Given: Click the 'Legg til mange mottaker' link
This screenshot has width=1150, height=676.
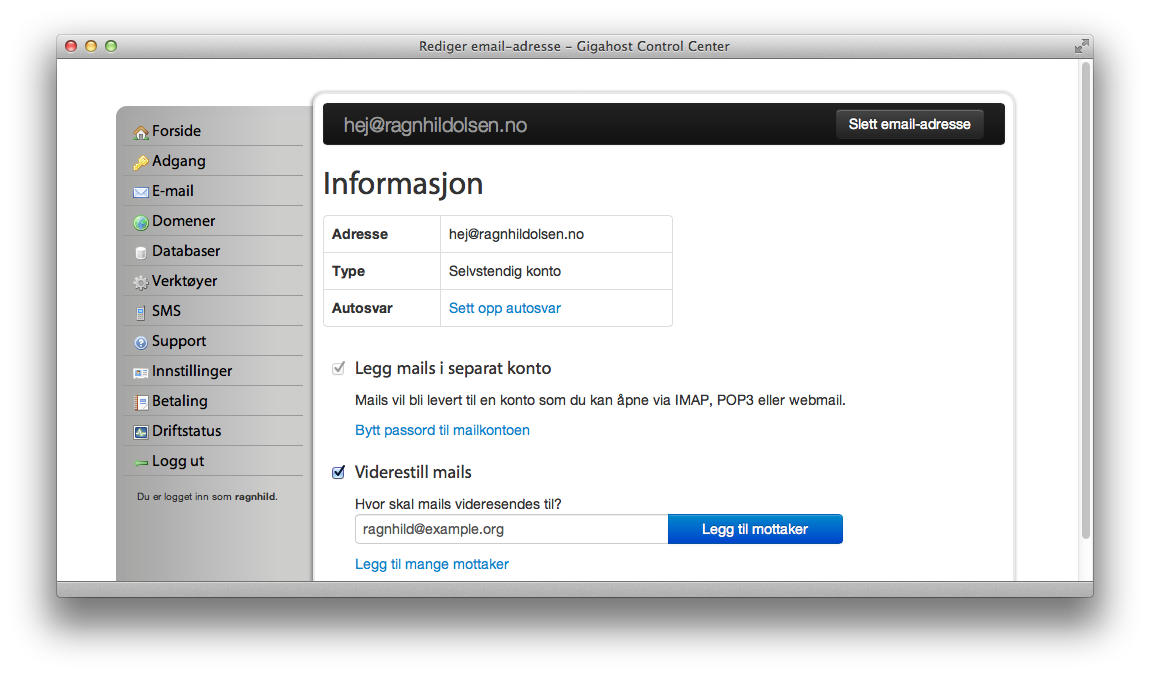Looking at the screenshot, I should tap(432, 564).
